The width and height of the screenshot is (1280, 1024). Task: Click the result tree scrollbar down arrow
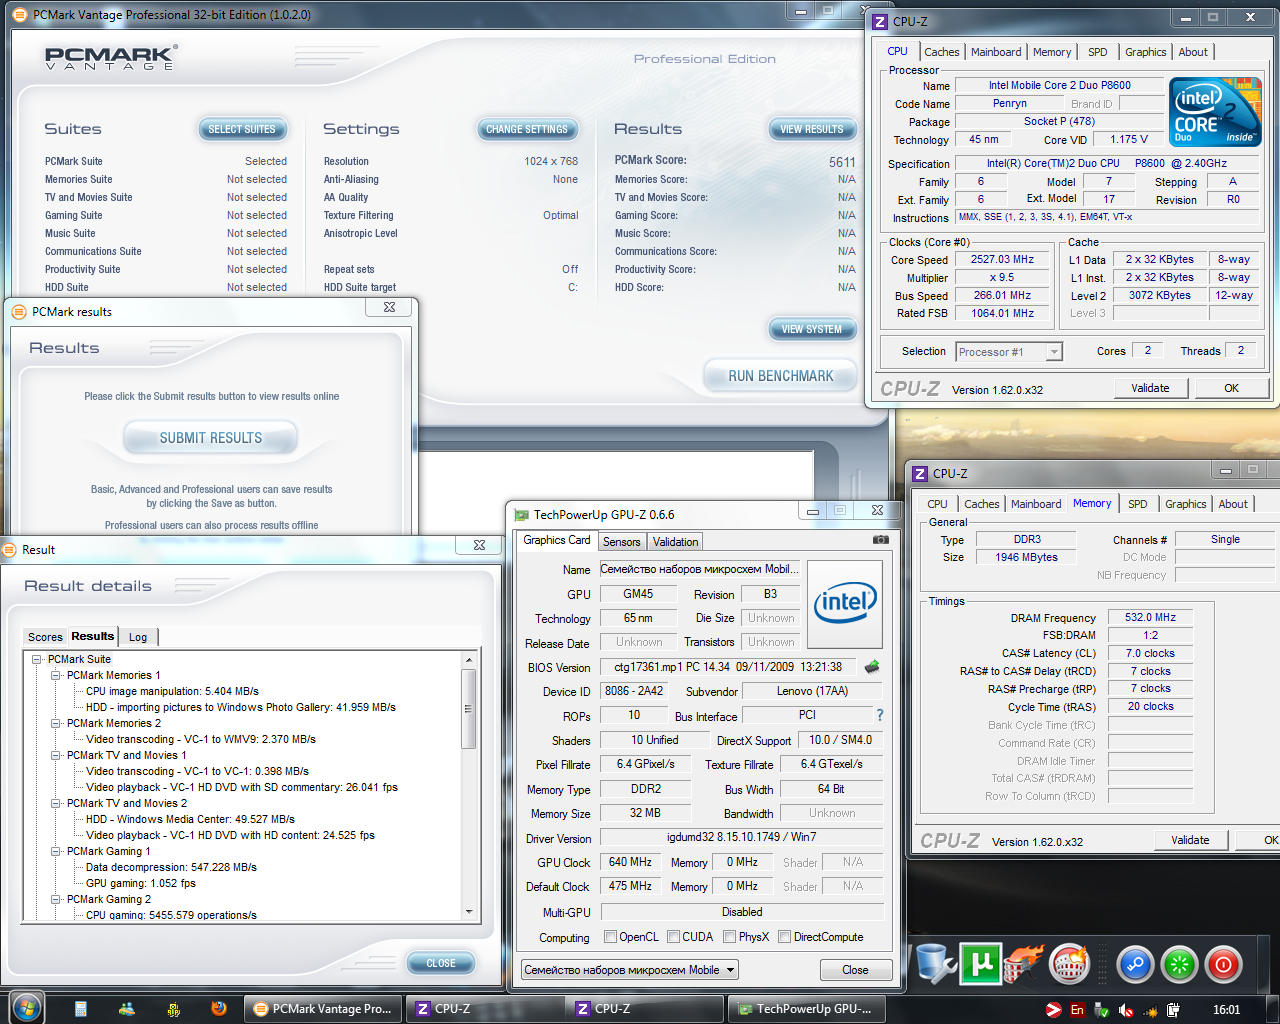point(469,912)
